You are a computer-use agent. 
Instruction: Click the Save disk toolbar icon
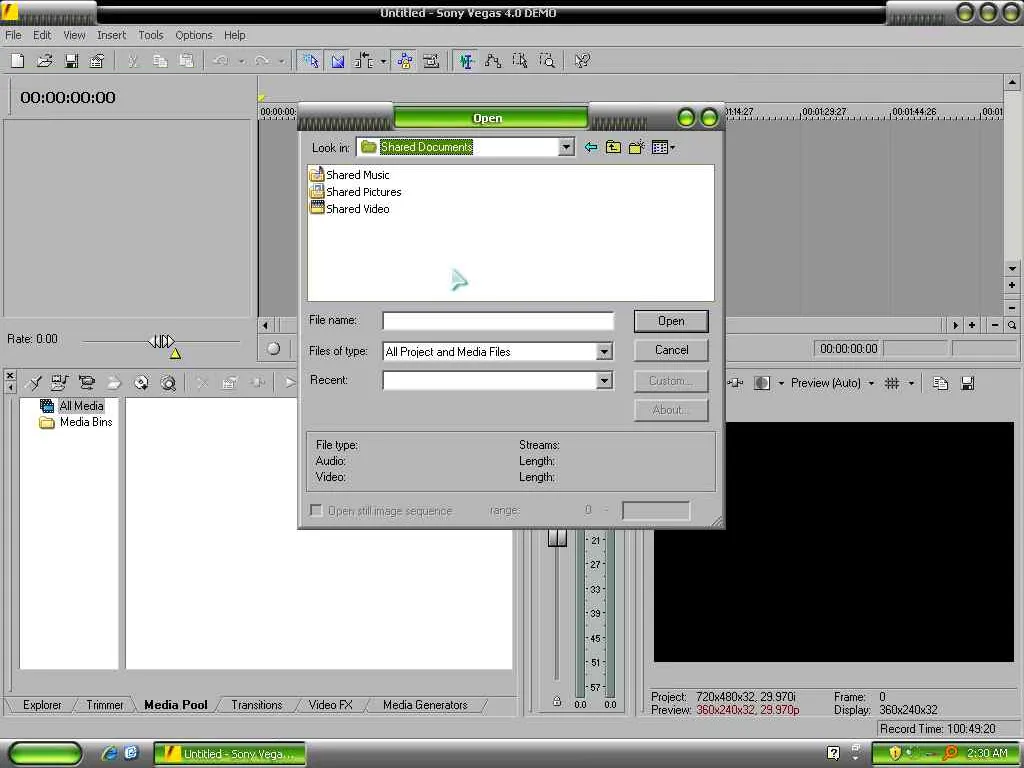(x=71, y=61)
